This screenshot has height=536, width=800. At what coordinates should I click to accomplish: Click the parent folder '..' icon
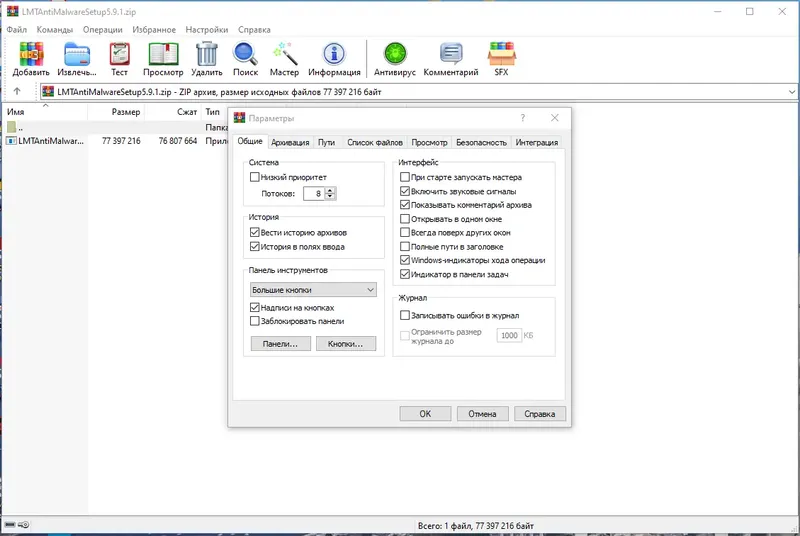pos(11,127)
